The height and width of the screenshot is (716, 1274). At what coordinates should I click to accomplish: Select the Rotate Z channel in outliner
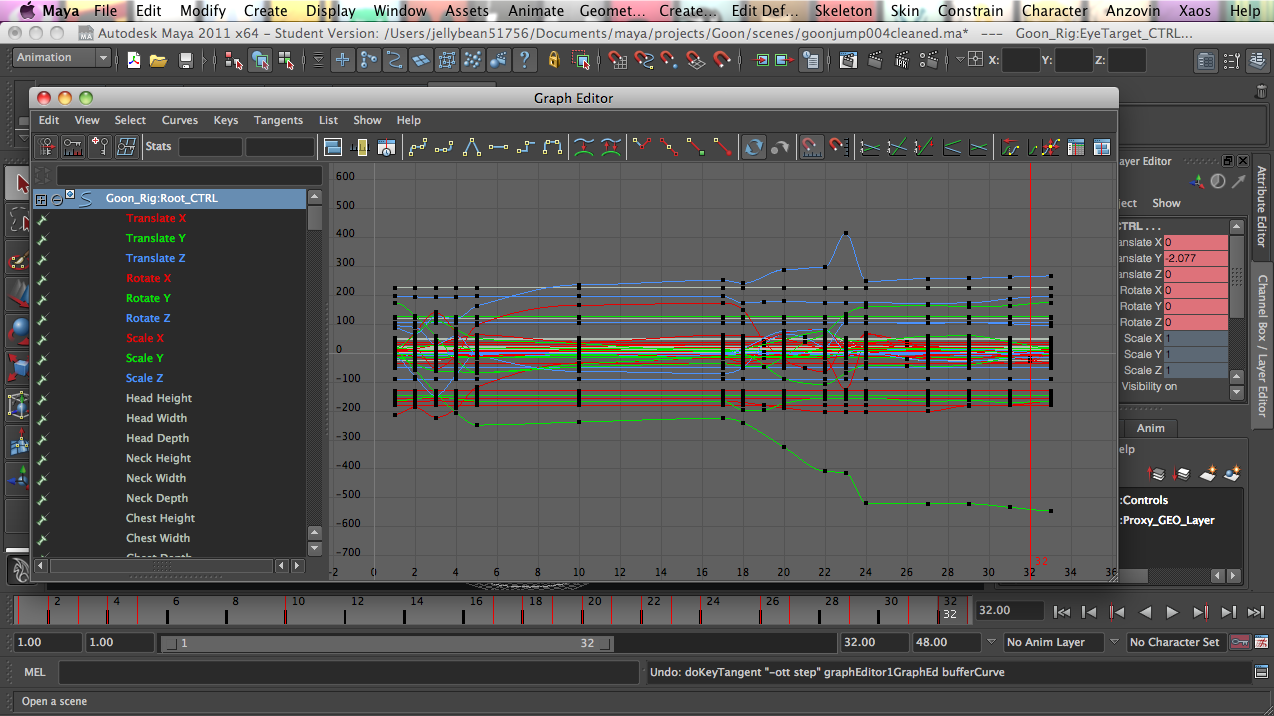(148, 318)
